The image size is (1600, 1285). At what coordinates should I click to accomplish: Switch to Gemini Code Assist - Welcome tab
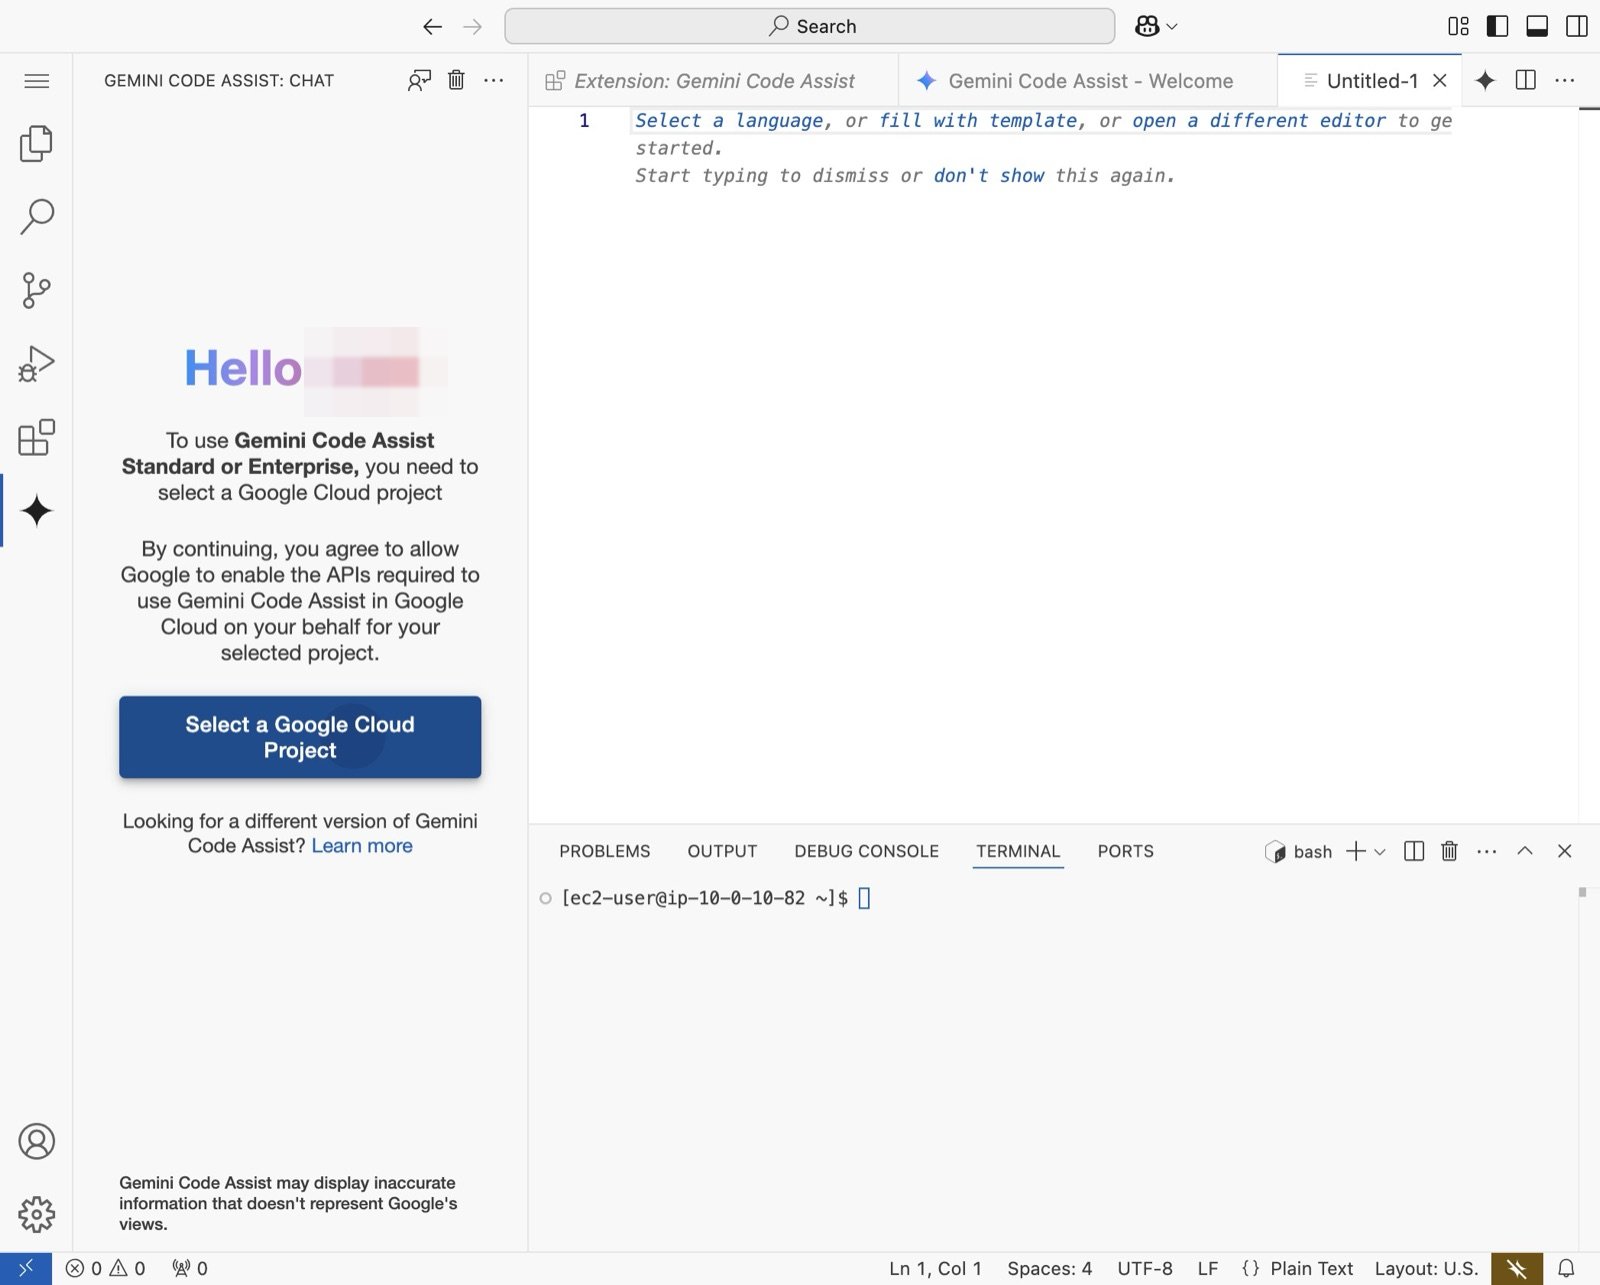click(1088, 81)
